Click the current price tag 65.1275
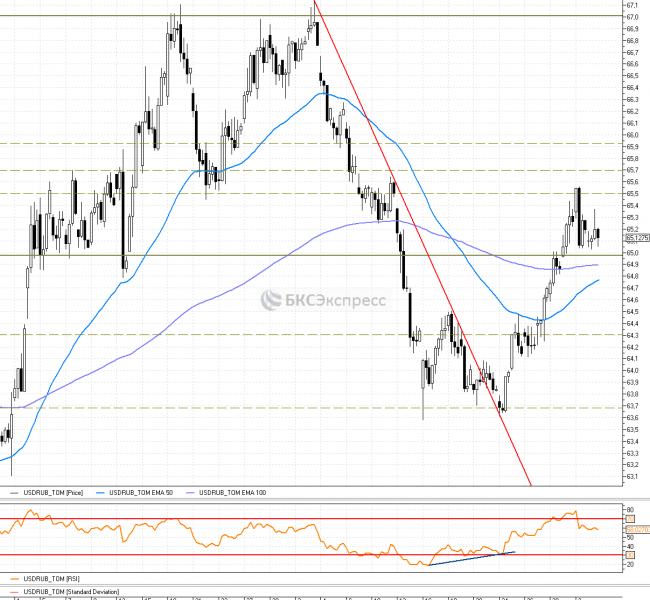Viewport: 650px width, 600px height. point(636,238)
